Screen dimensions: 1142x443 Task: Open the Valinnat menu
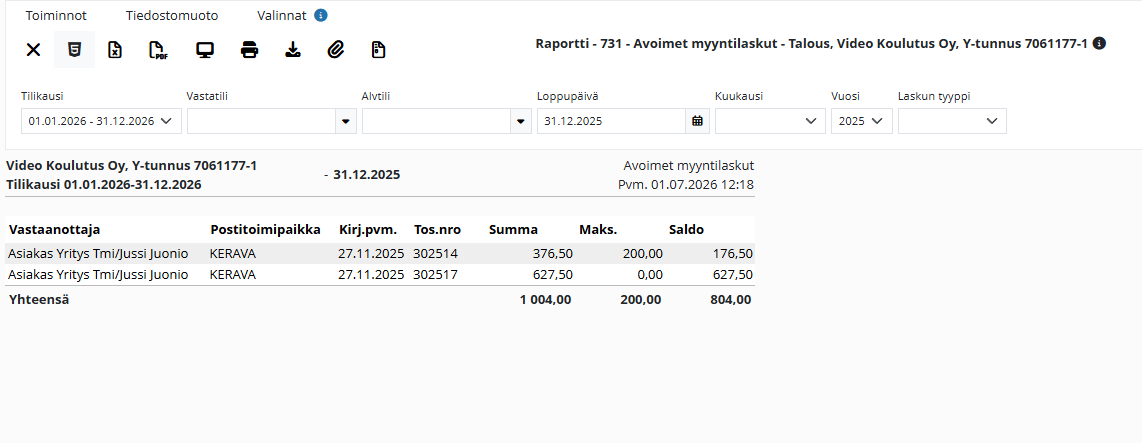click(283, 15)
